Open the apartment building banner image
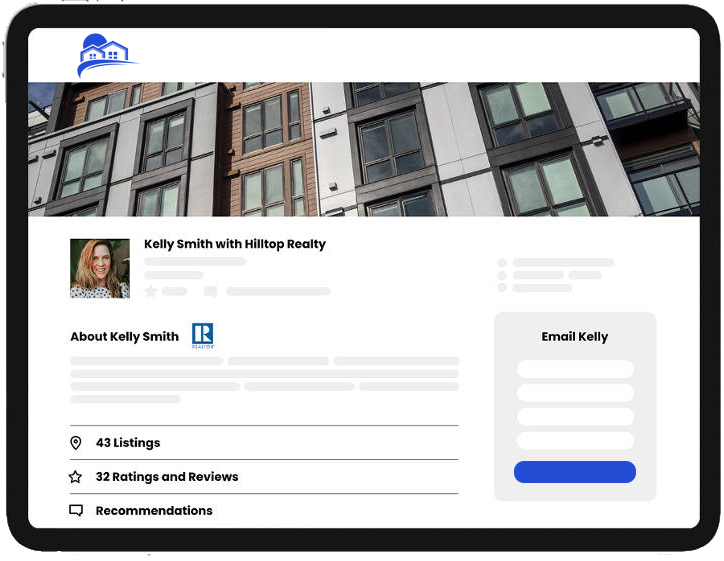This screenshot has width=724, height=561. pos(363,149)
